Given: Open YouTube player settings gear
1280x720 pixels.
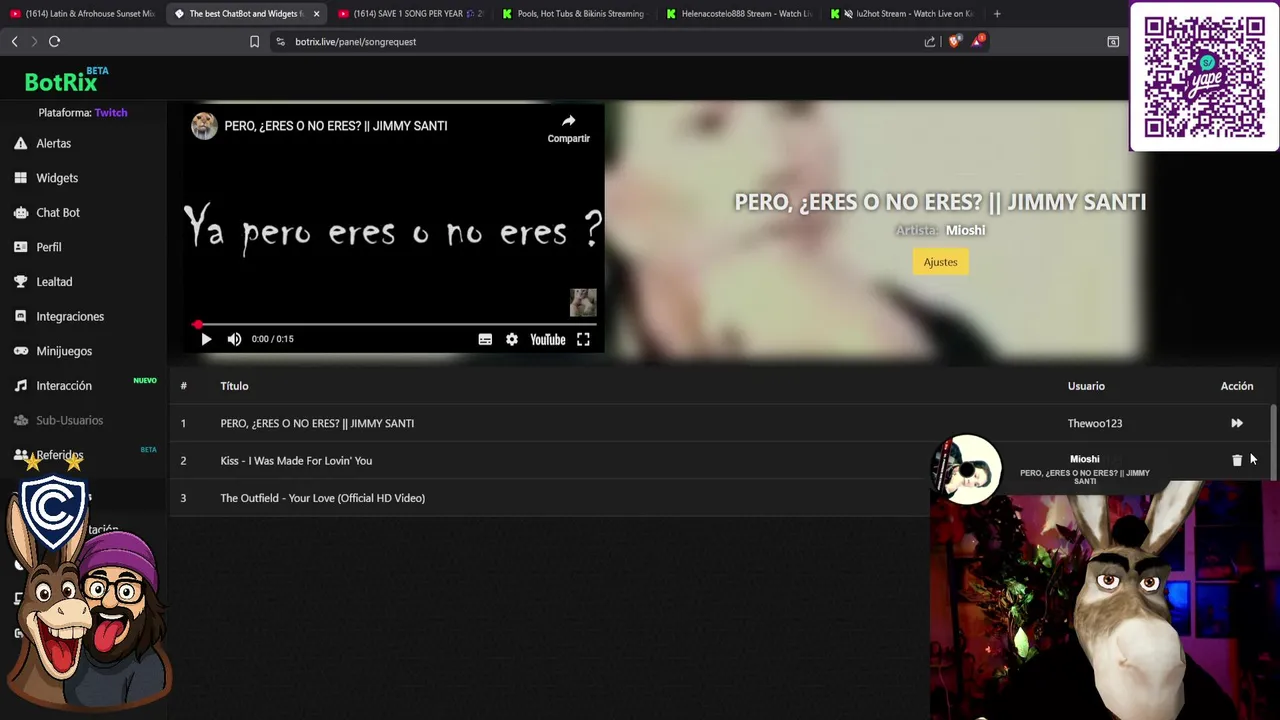Looking at the screenshot, I should [512, 339].
